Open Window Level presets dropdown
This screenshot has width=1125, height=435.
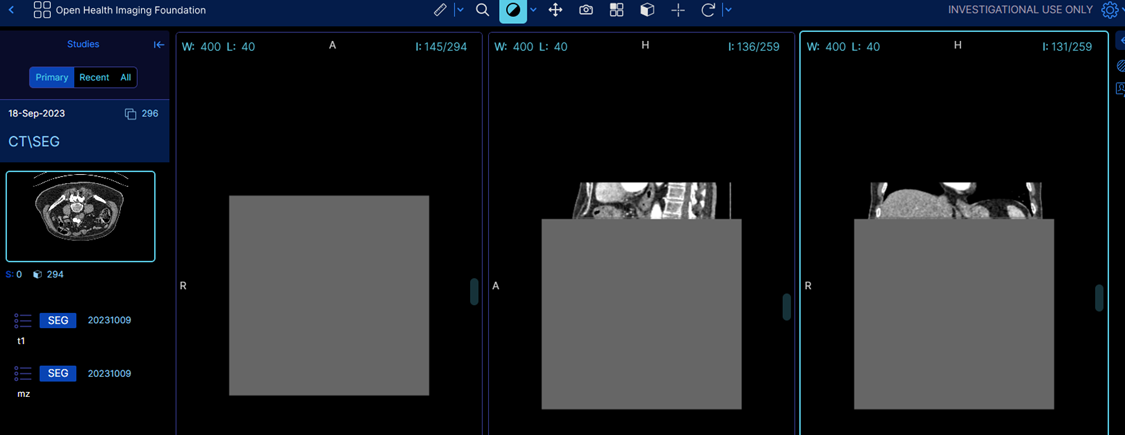click(x=533, y=10)
